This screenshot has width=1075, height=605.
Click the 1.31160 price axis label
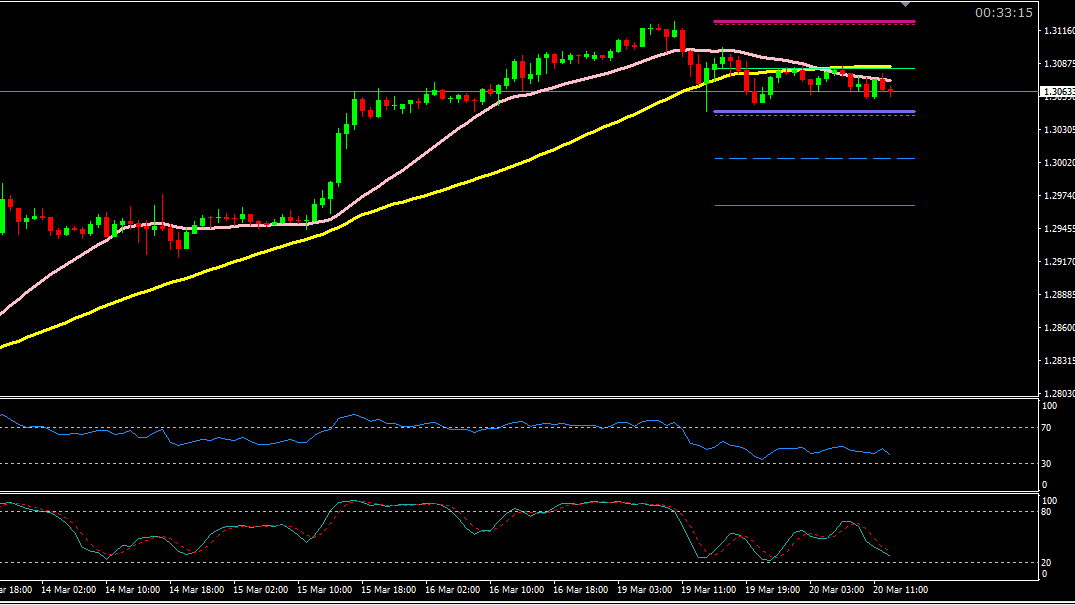click(1058, 32)
